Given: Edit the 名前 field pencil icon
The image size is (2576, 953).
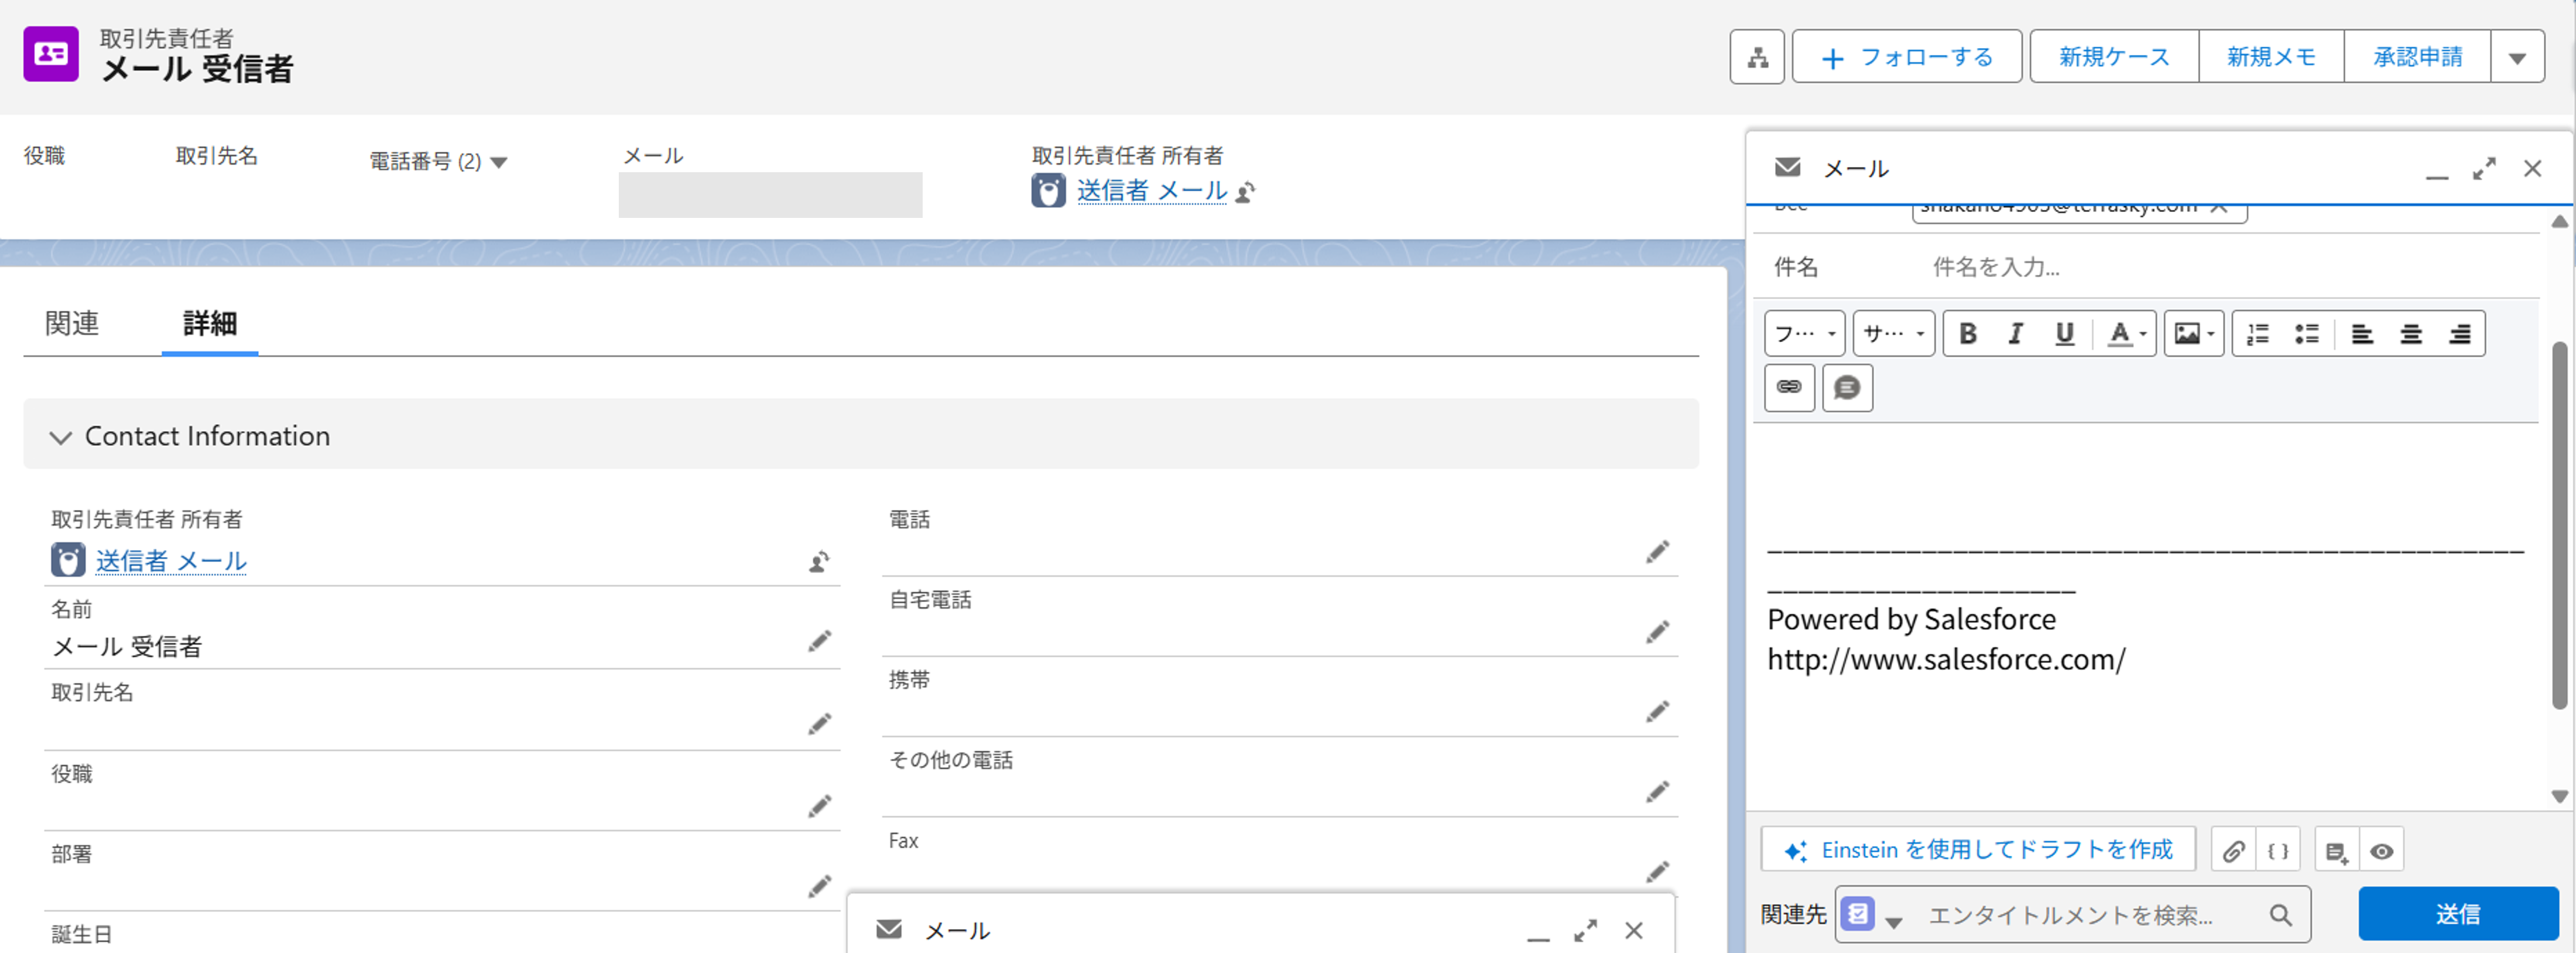Looking at the screenshot, I should [x=819, y=642].
